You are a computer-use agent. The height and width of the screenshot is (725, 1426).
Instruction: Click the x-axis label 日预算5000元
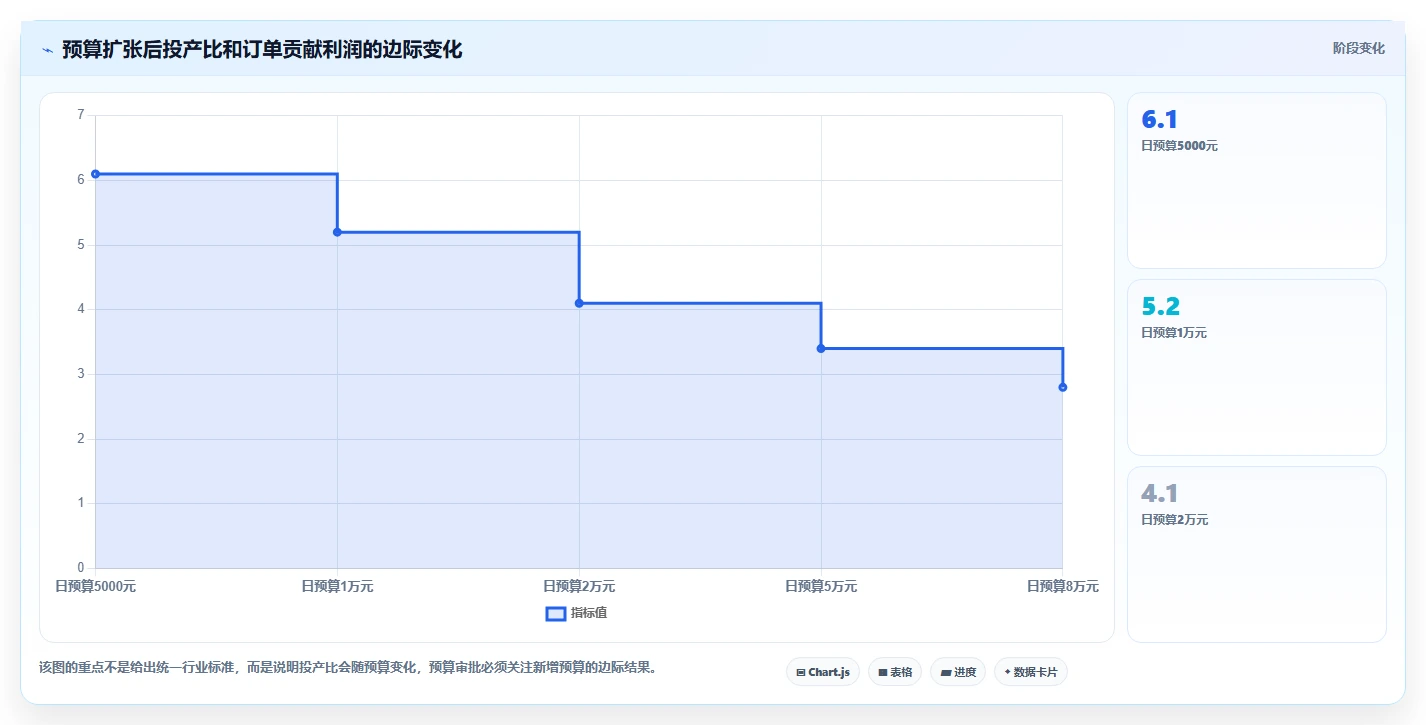95,586
